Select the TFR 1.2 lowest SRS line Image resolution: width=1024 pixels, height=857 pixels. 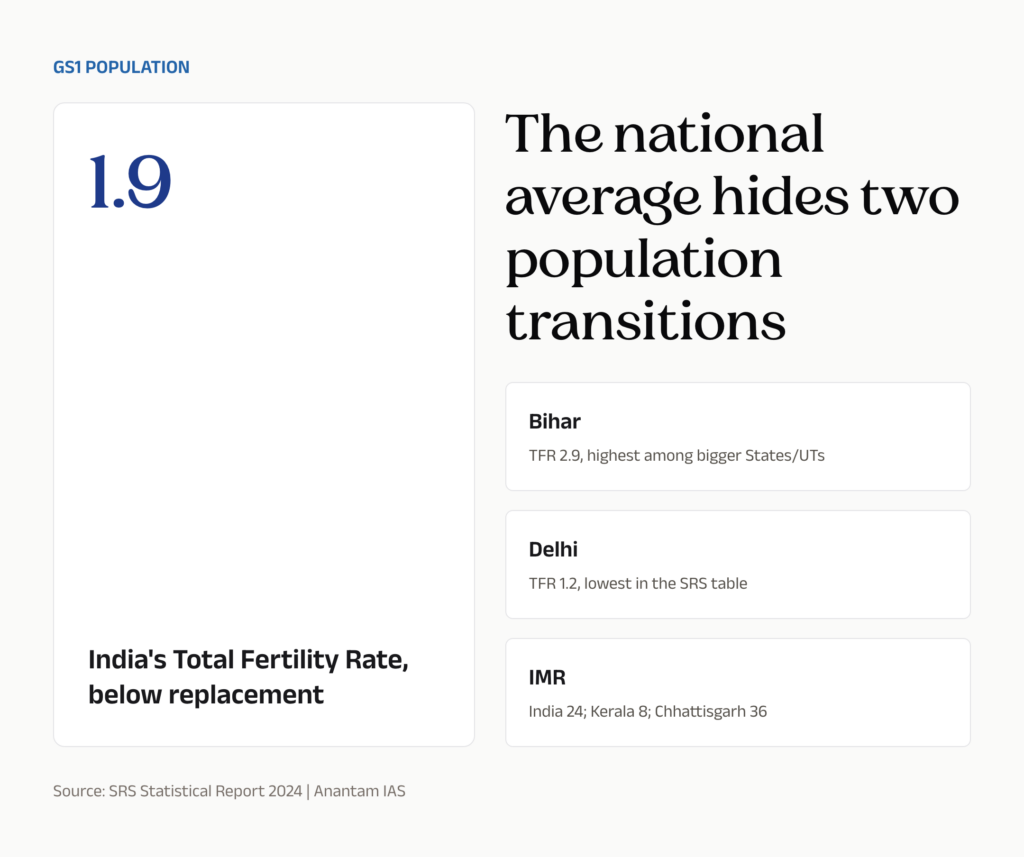[x=638, y=583]
